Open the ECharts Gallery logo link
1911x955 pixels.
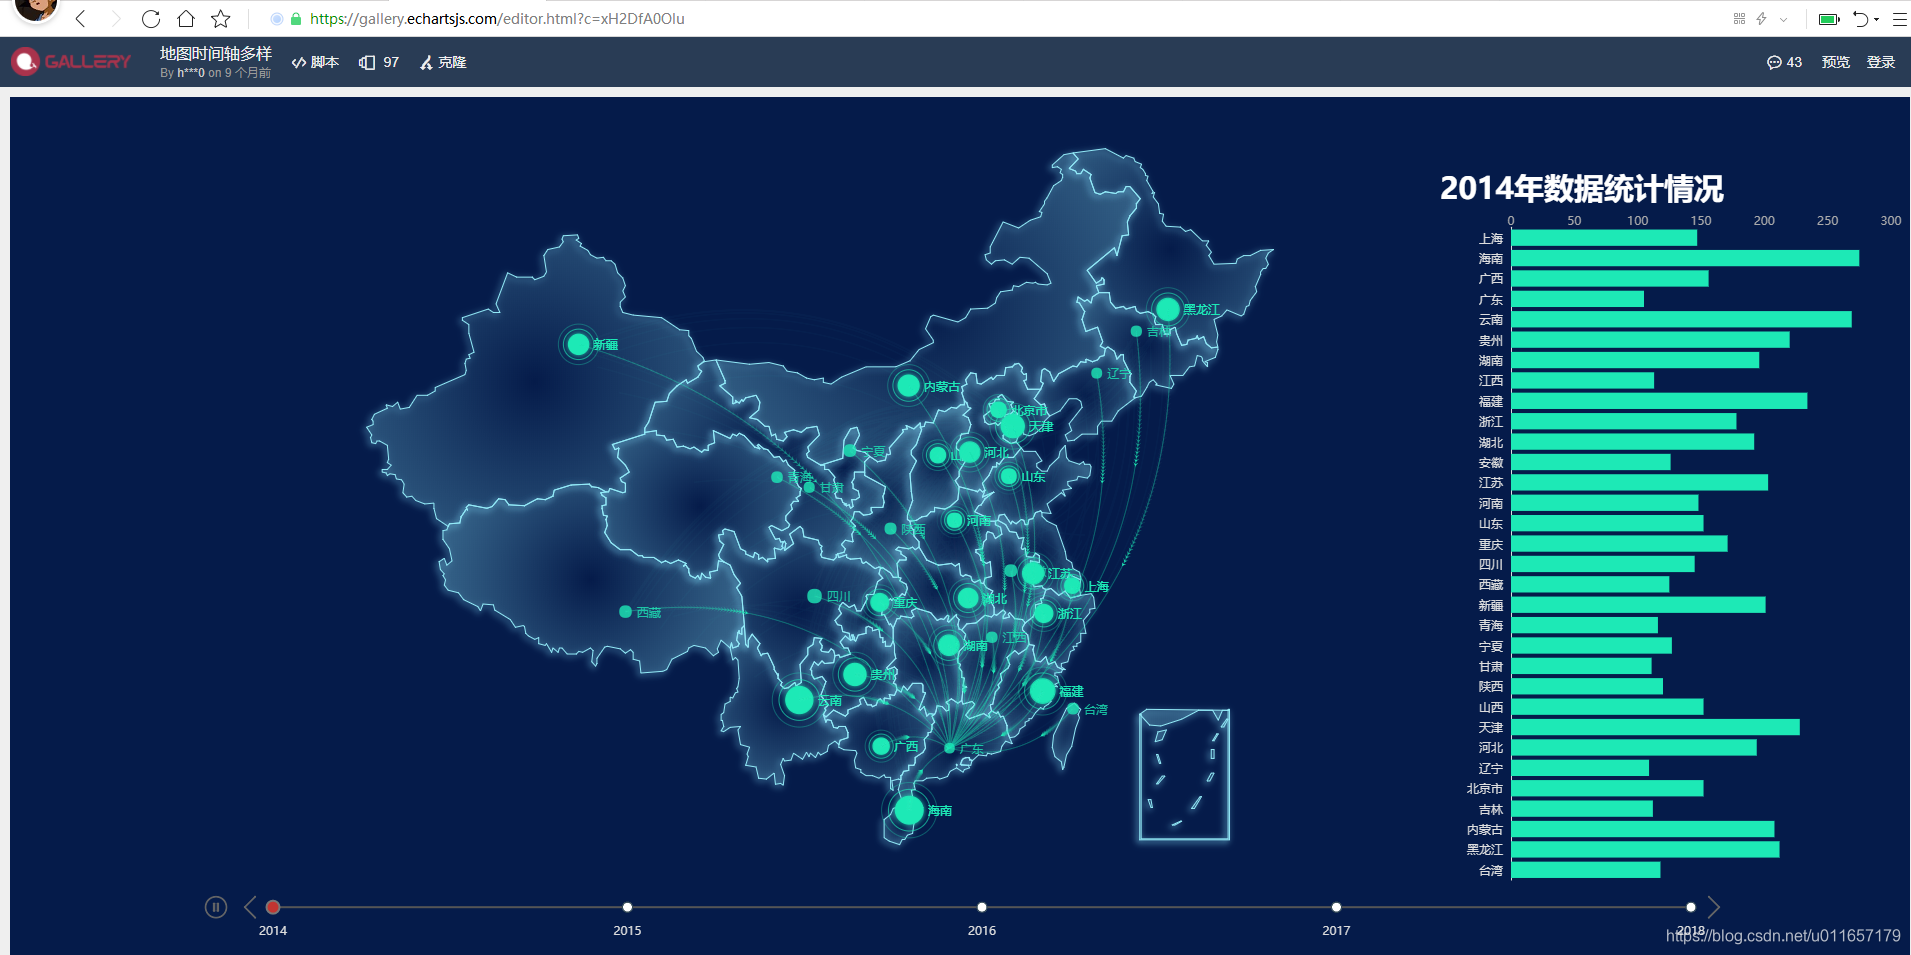pyautogui.click(x=71, y=62)
